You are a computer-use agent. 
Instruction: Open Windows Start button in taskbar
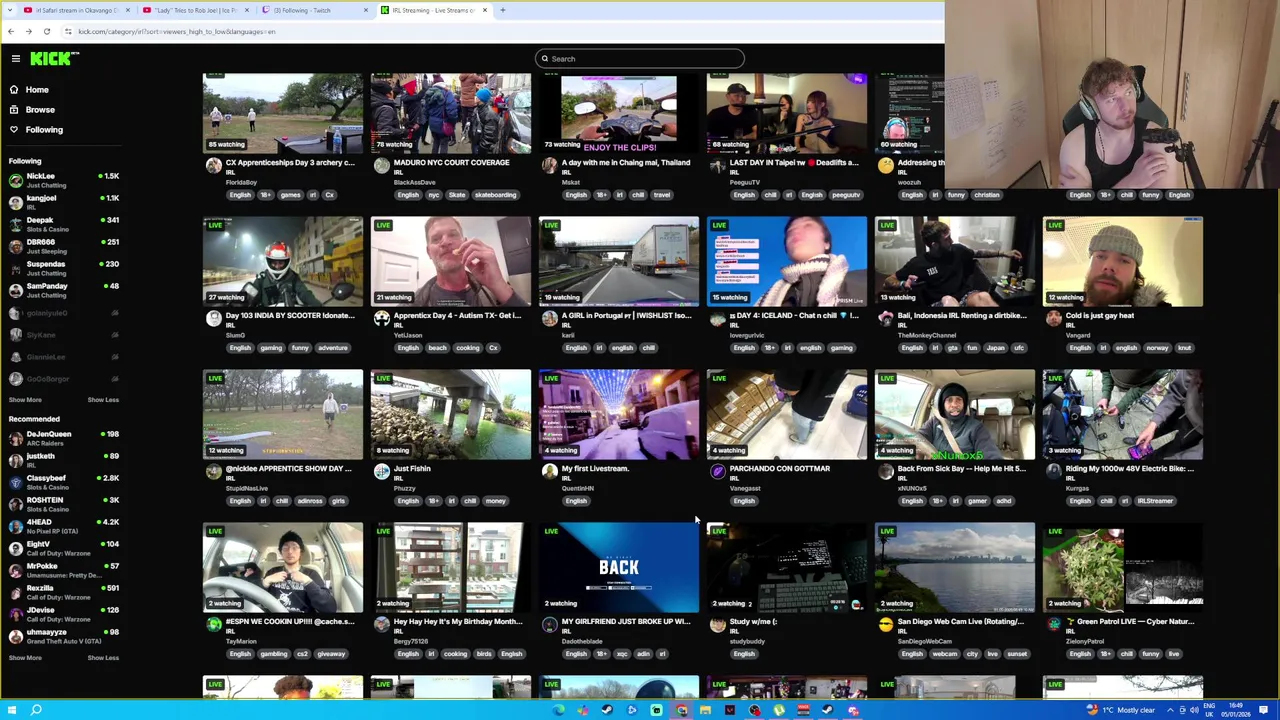pyautogui.click(x=12, y=710)
